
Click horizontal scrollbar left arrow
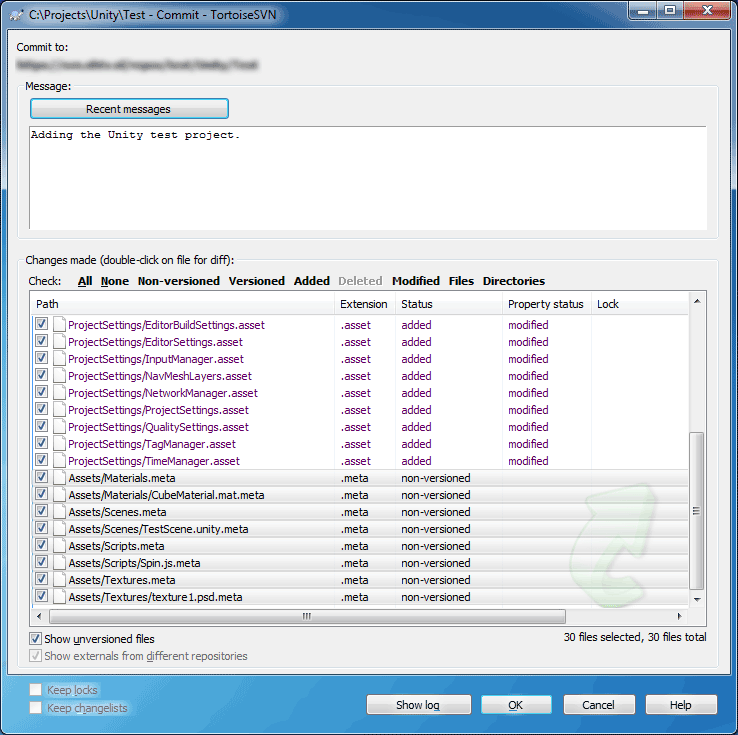tap(39, 616)
